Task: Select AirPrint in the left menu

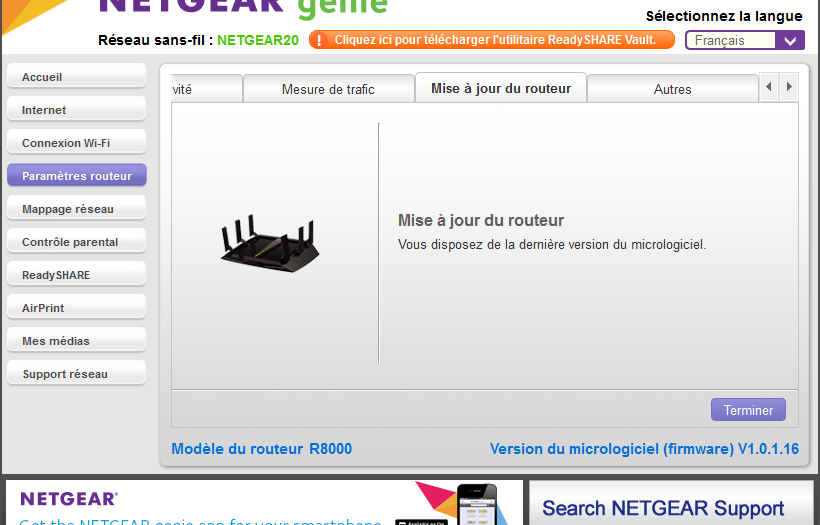Action: [76, 308]
